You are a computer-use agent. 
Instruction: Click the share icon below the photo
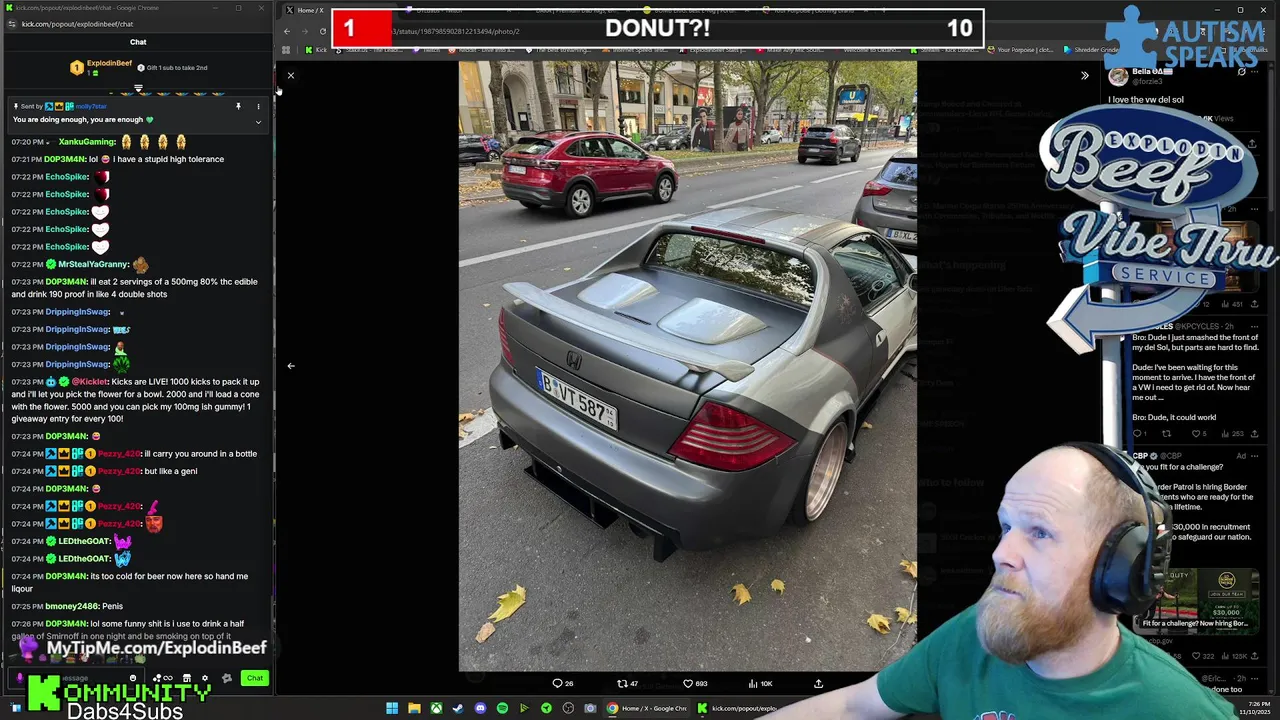pyautogui.click(x=818, y=684)
